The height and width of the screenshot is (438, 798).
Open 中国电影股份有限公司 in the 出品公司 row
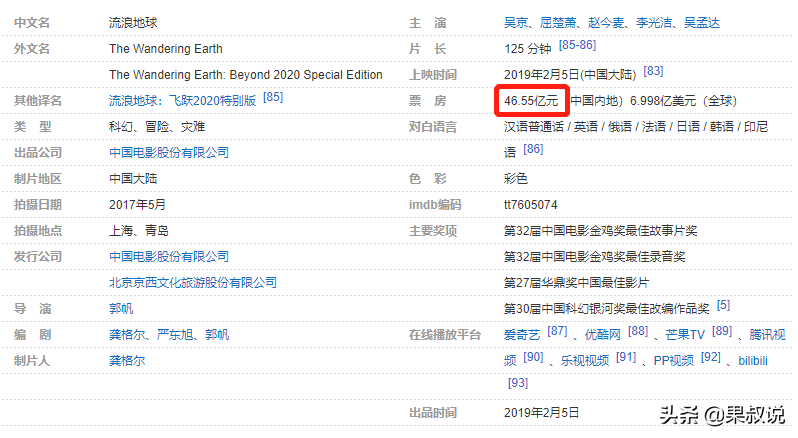click(169, 153)
